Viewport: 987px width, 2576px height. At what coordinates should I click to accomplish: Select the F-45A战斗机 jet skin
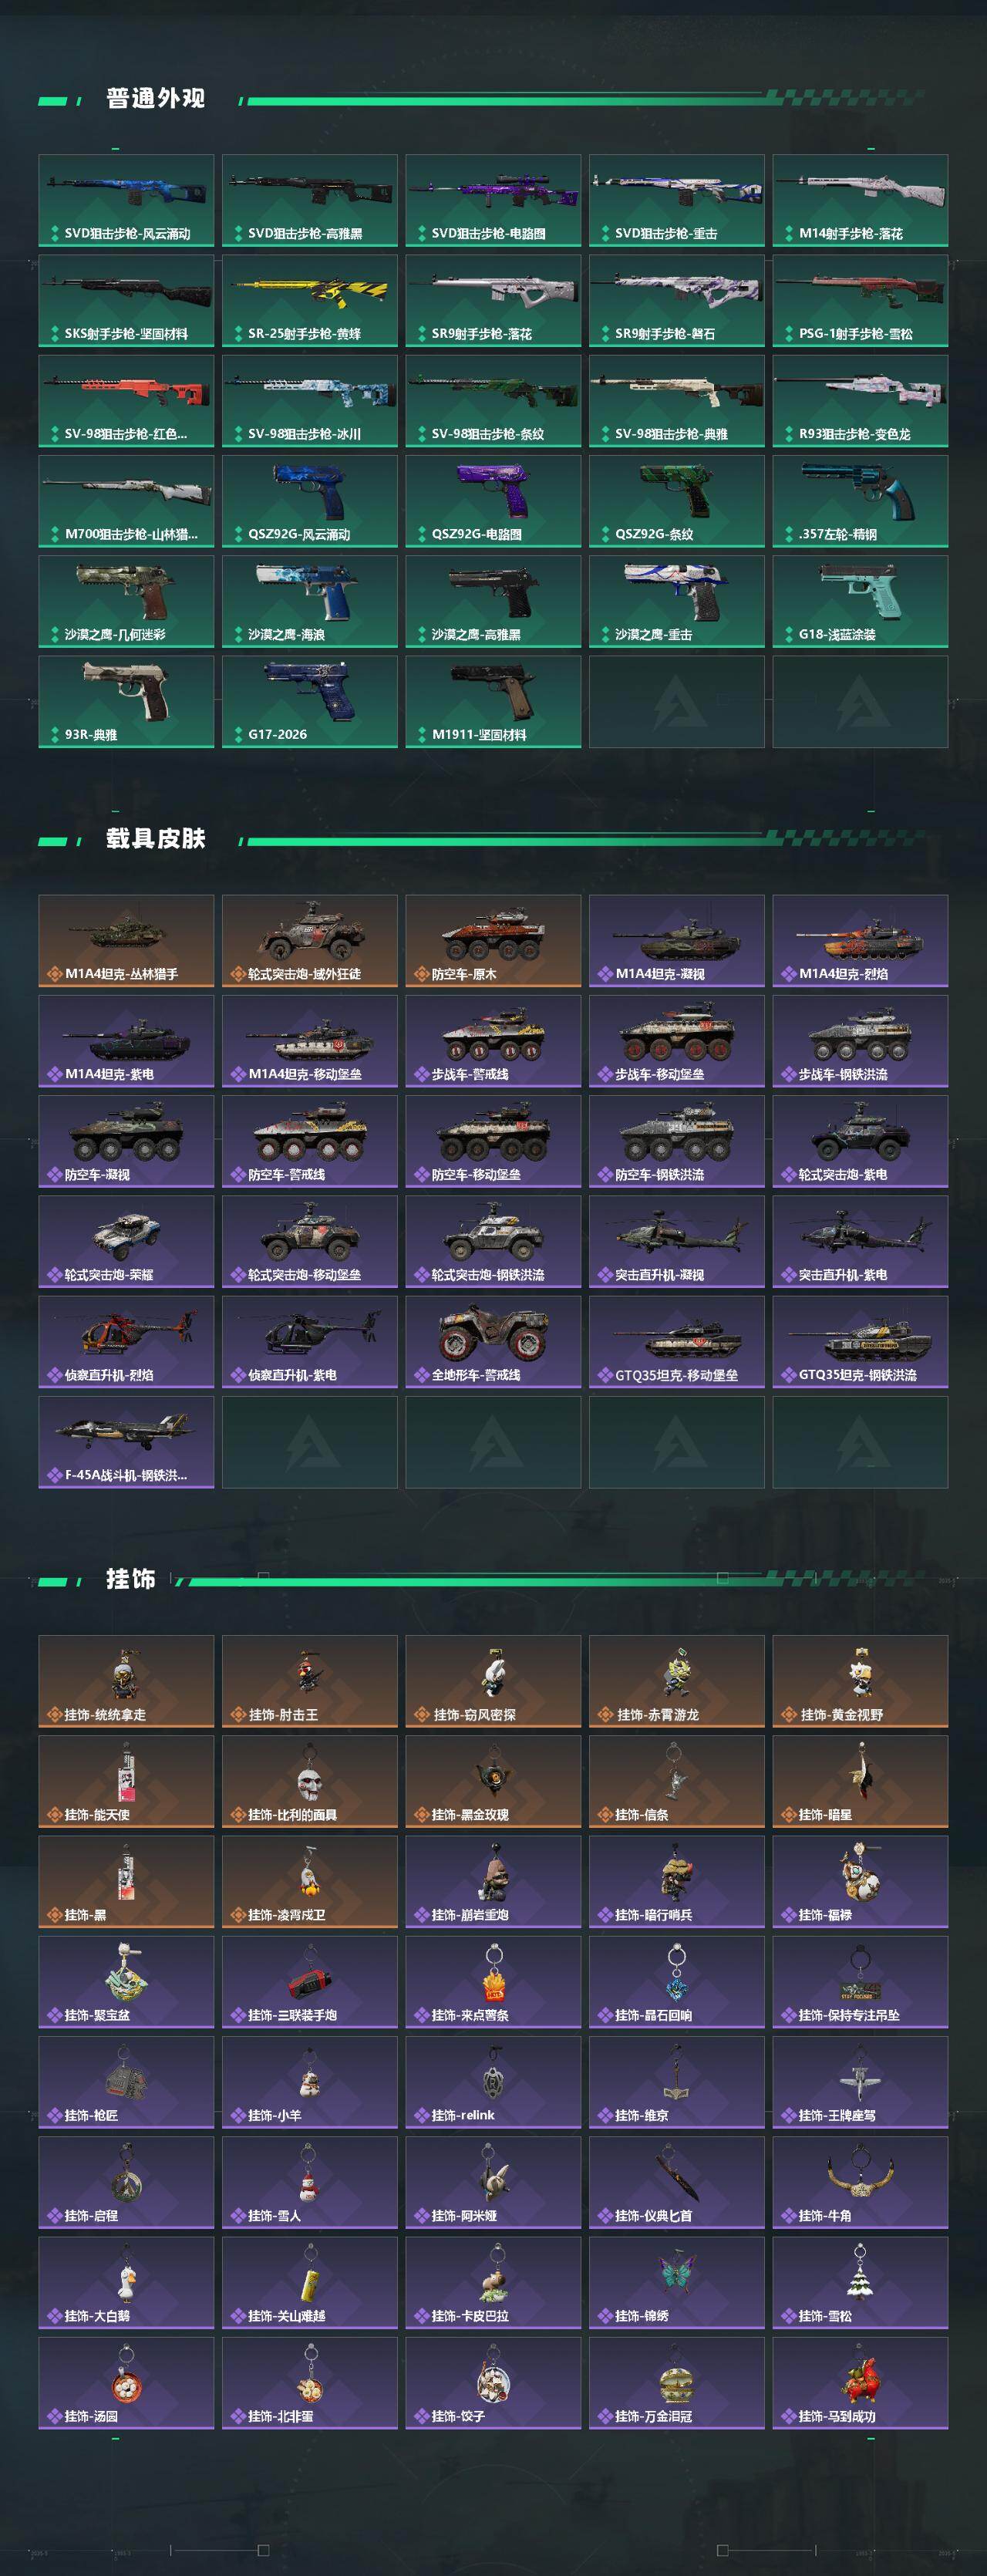(x=126, y=1442)
